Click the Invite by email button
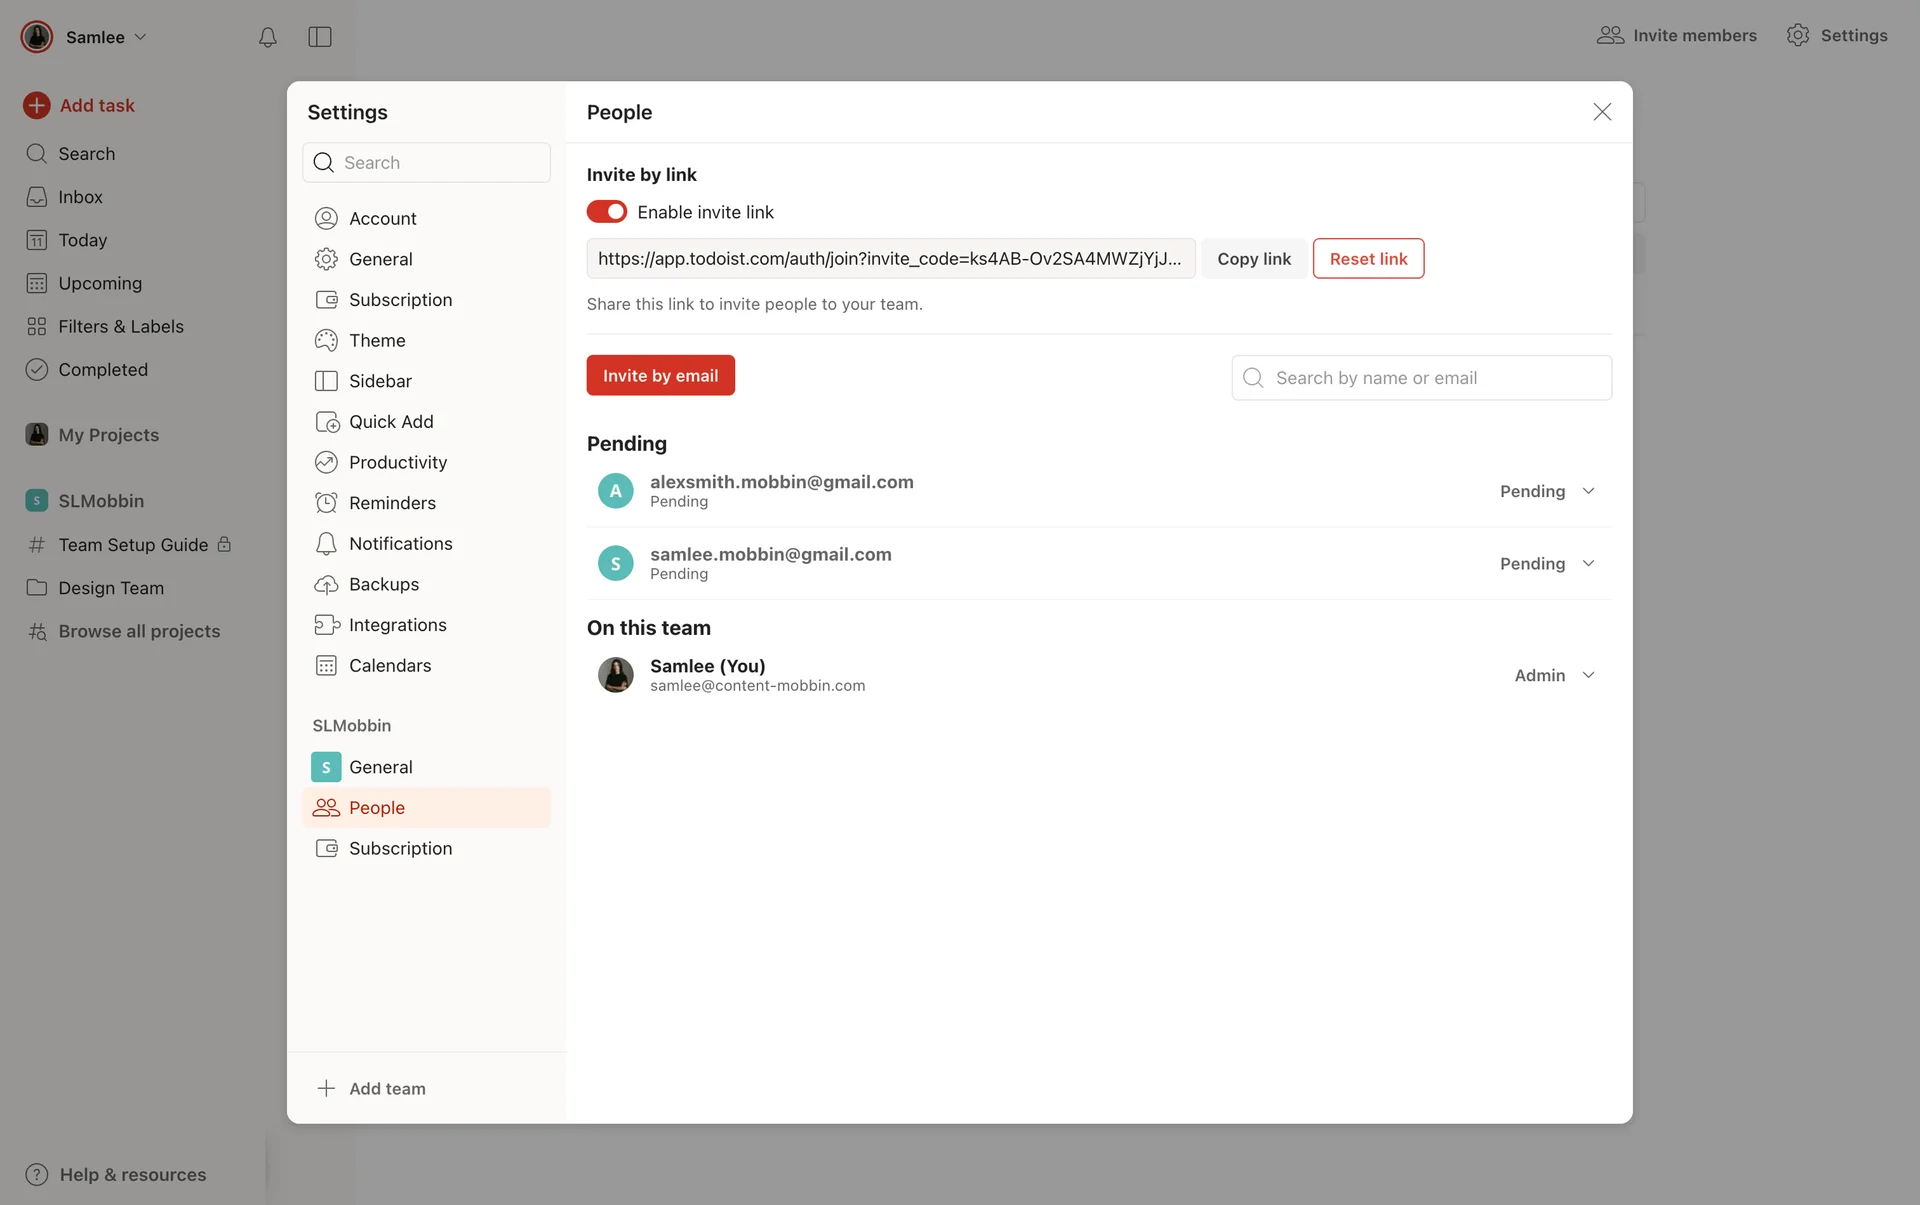This screenshot has width=1920, height=1205. (660, 375)
